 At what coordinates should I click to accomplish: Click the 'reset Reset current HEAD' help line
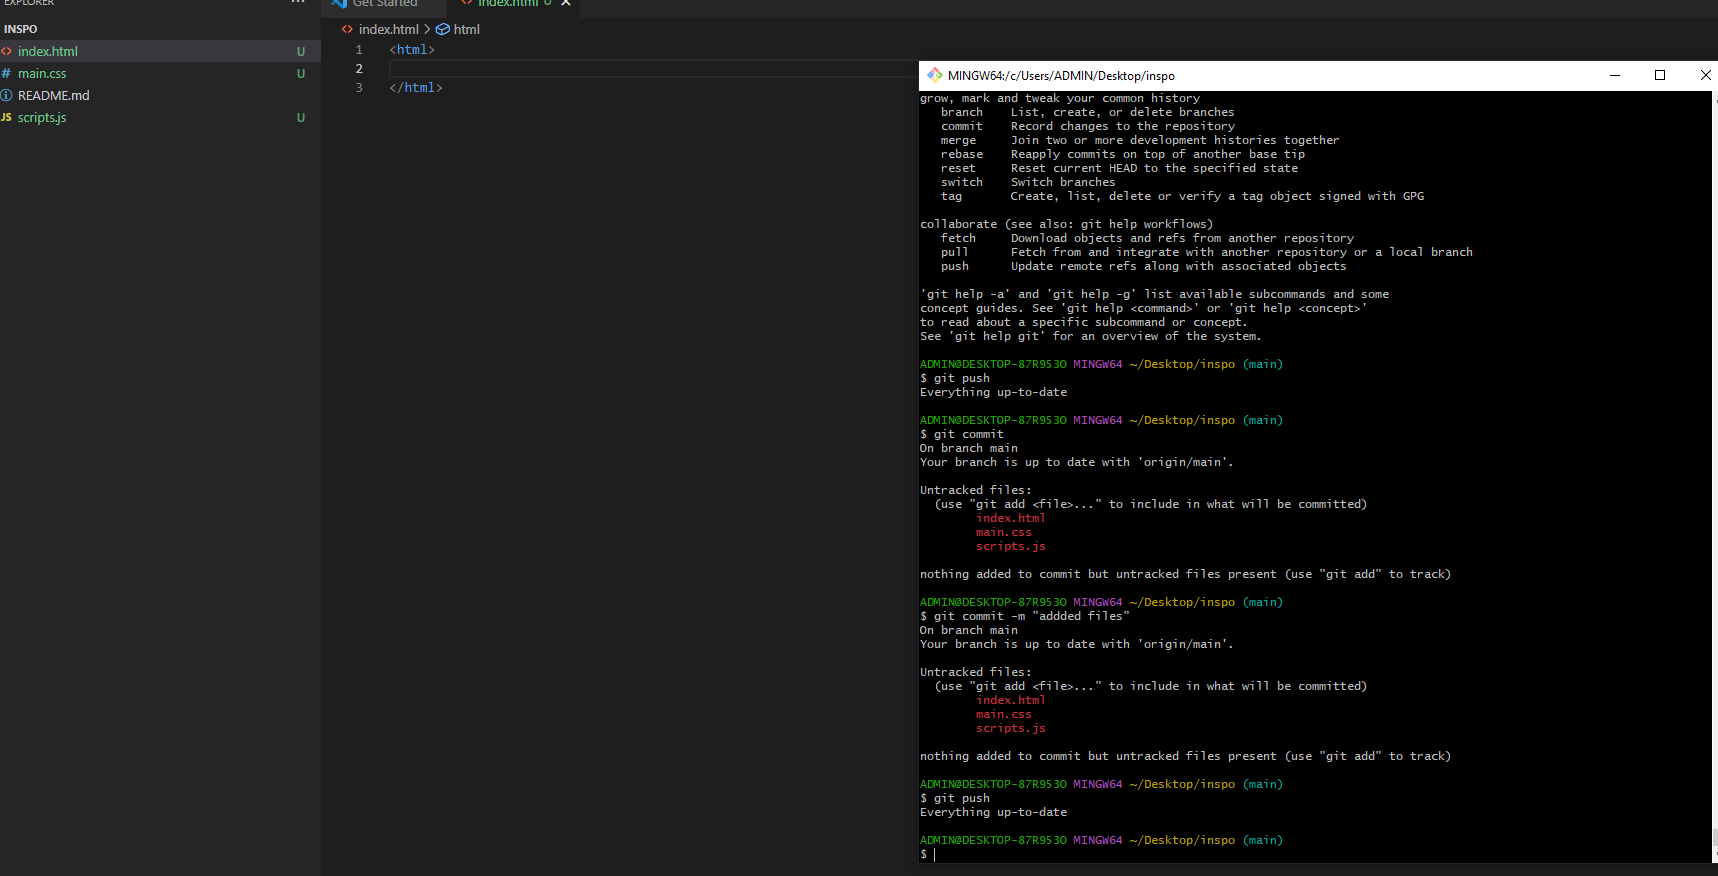[1119, 168]
